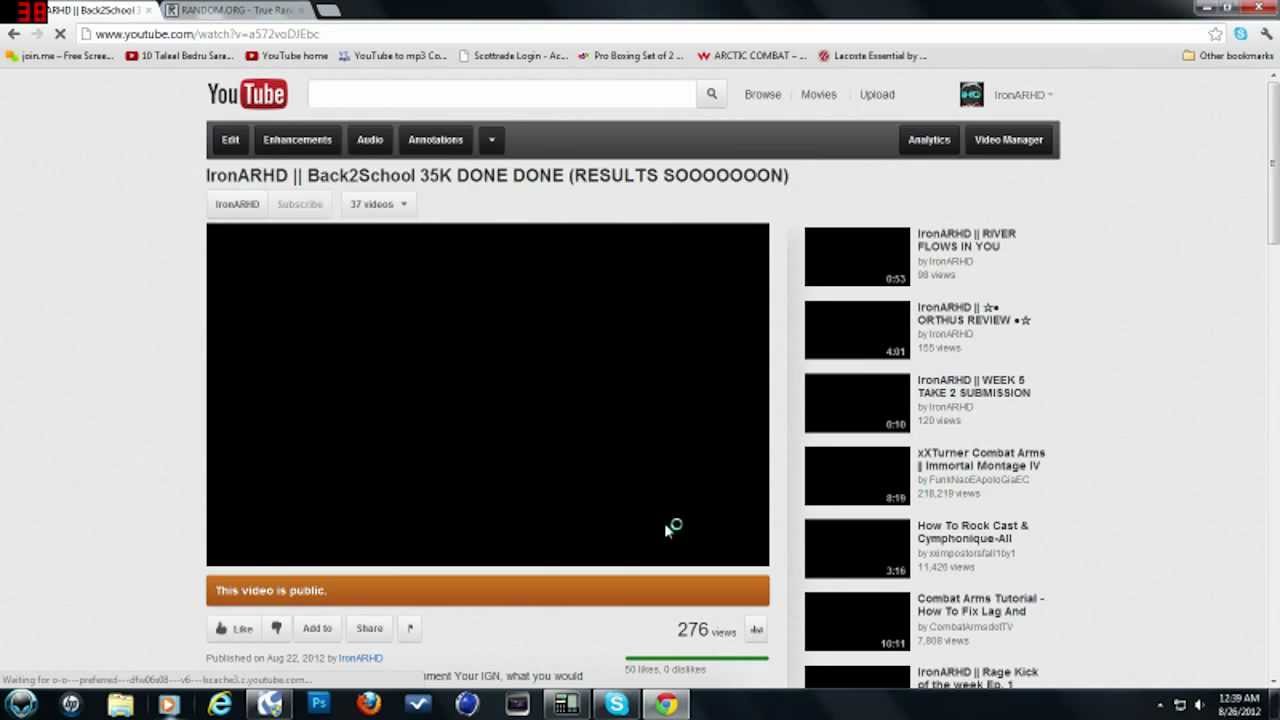Open the Audio tab
The image size is (1280, 720).
pyautogui.click(x=370, y=140)
